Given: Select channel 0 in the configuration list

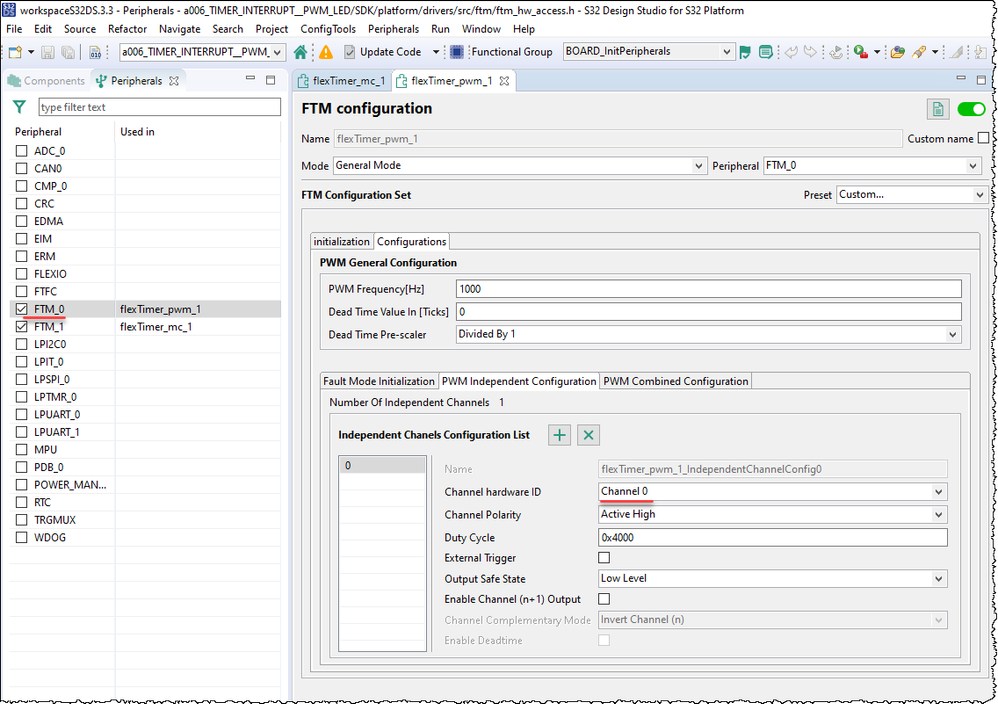Looking at the screenshot, I should point(382,465).
